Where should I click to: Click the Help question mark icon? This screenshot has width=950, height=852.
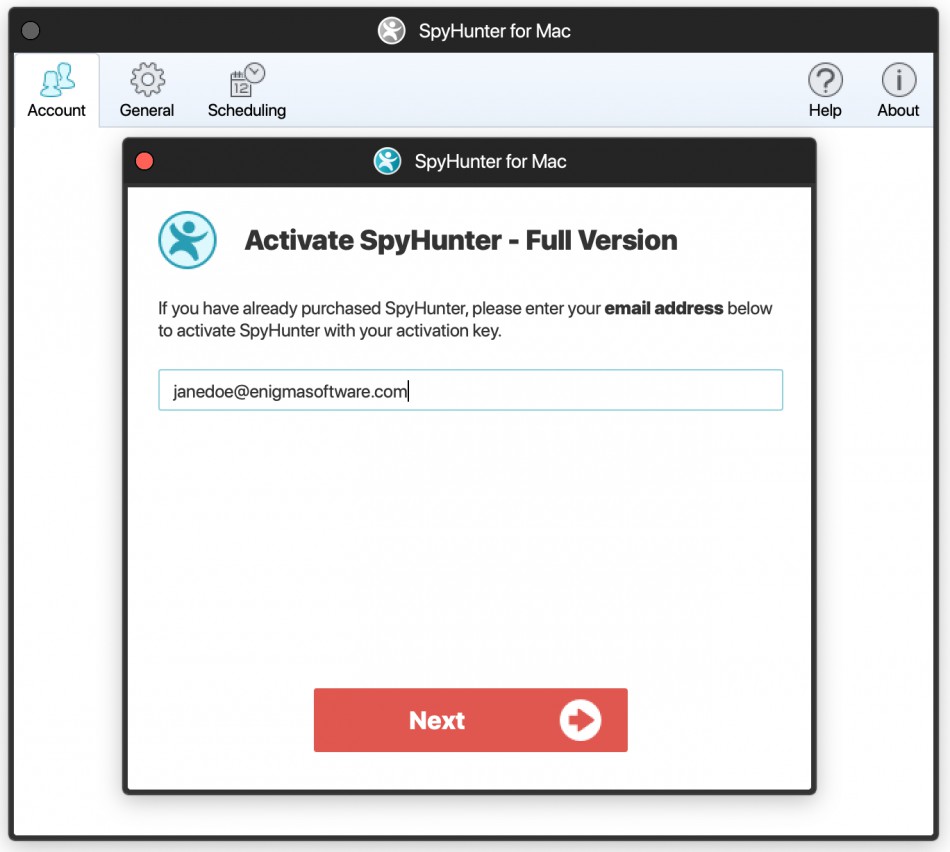coord(825,79)
